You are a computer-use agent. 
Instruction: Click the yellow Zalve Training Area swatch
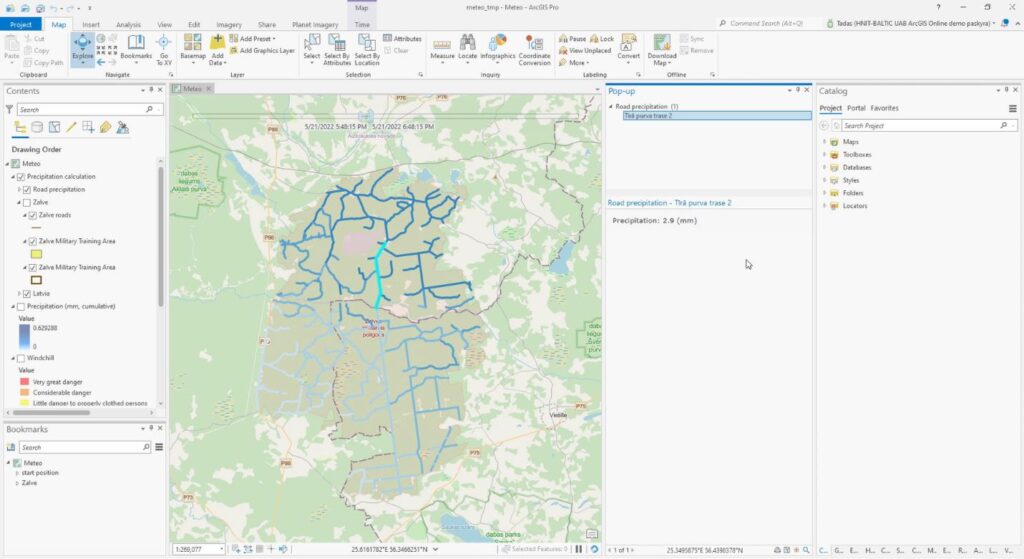click(37, 254)
